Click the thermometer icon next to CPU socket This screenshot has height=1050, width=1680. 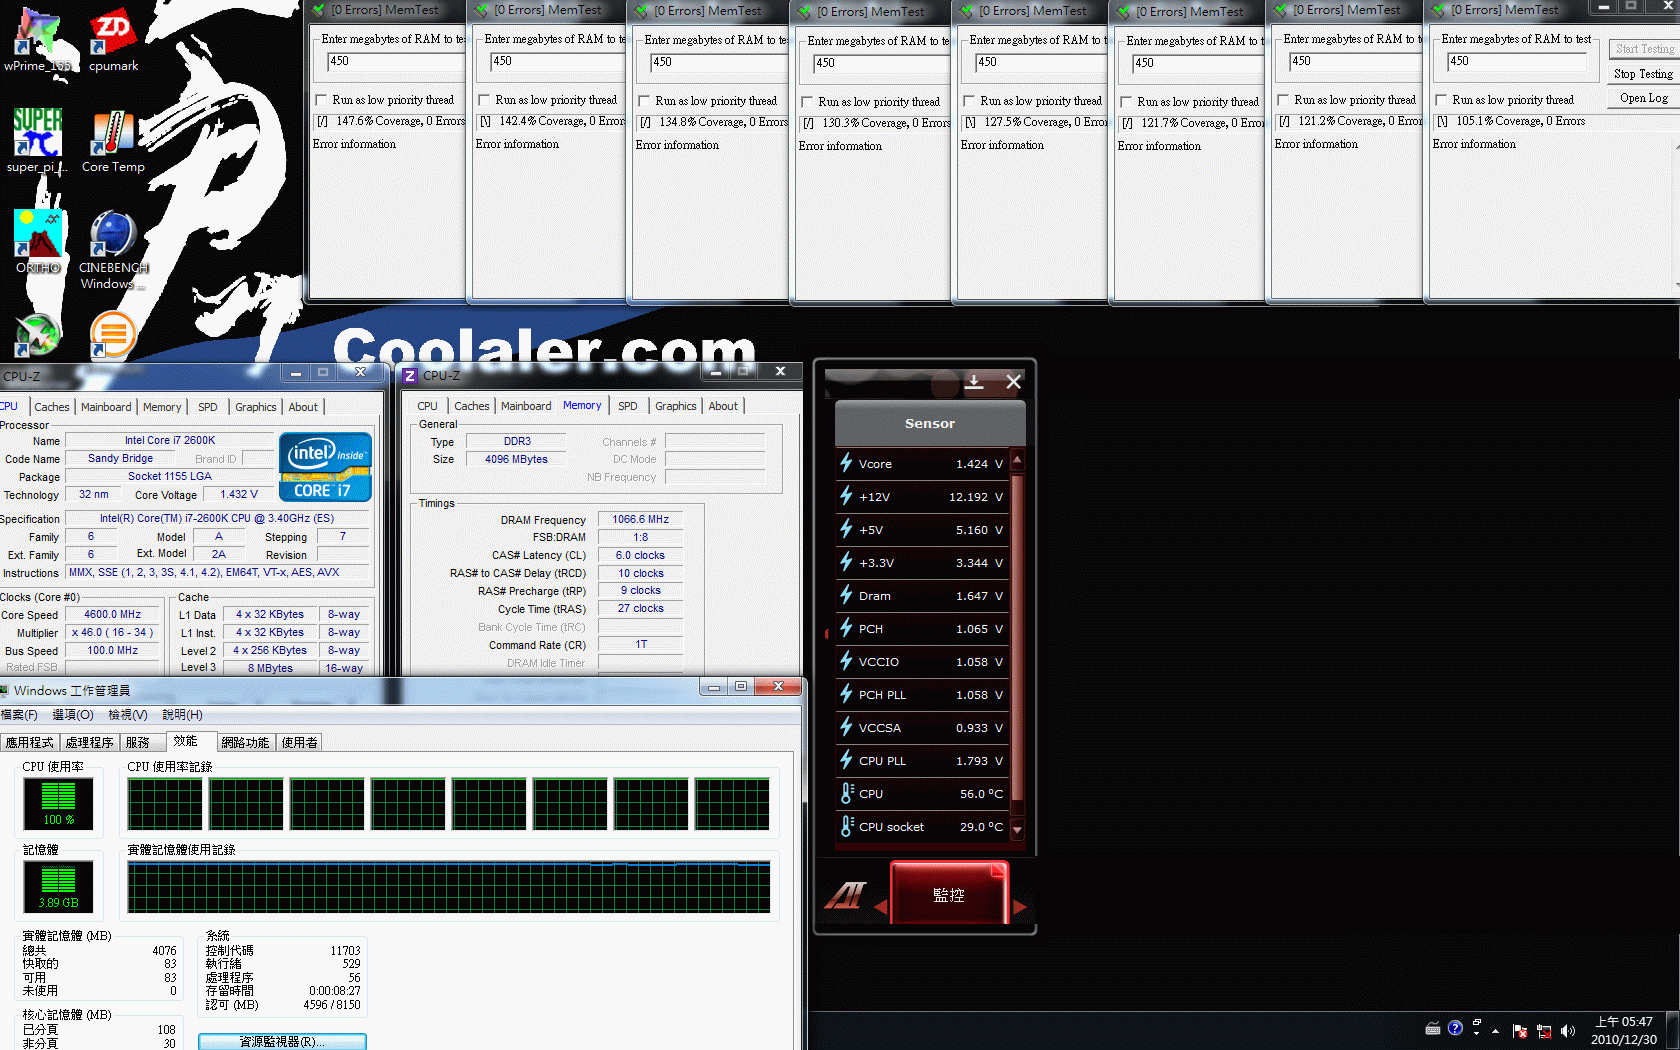tap(846, 826)
